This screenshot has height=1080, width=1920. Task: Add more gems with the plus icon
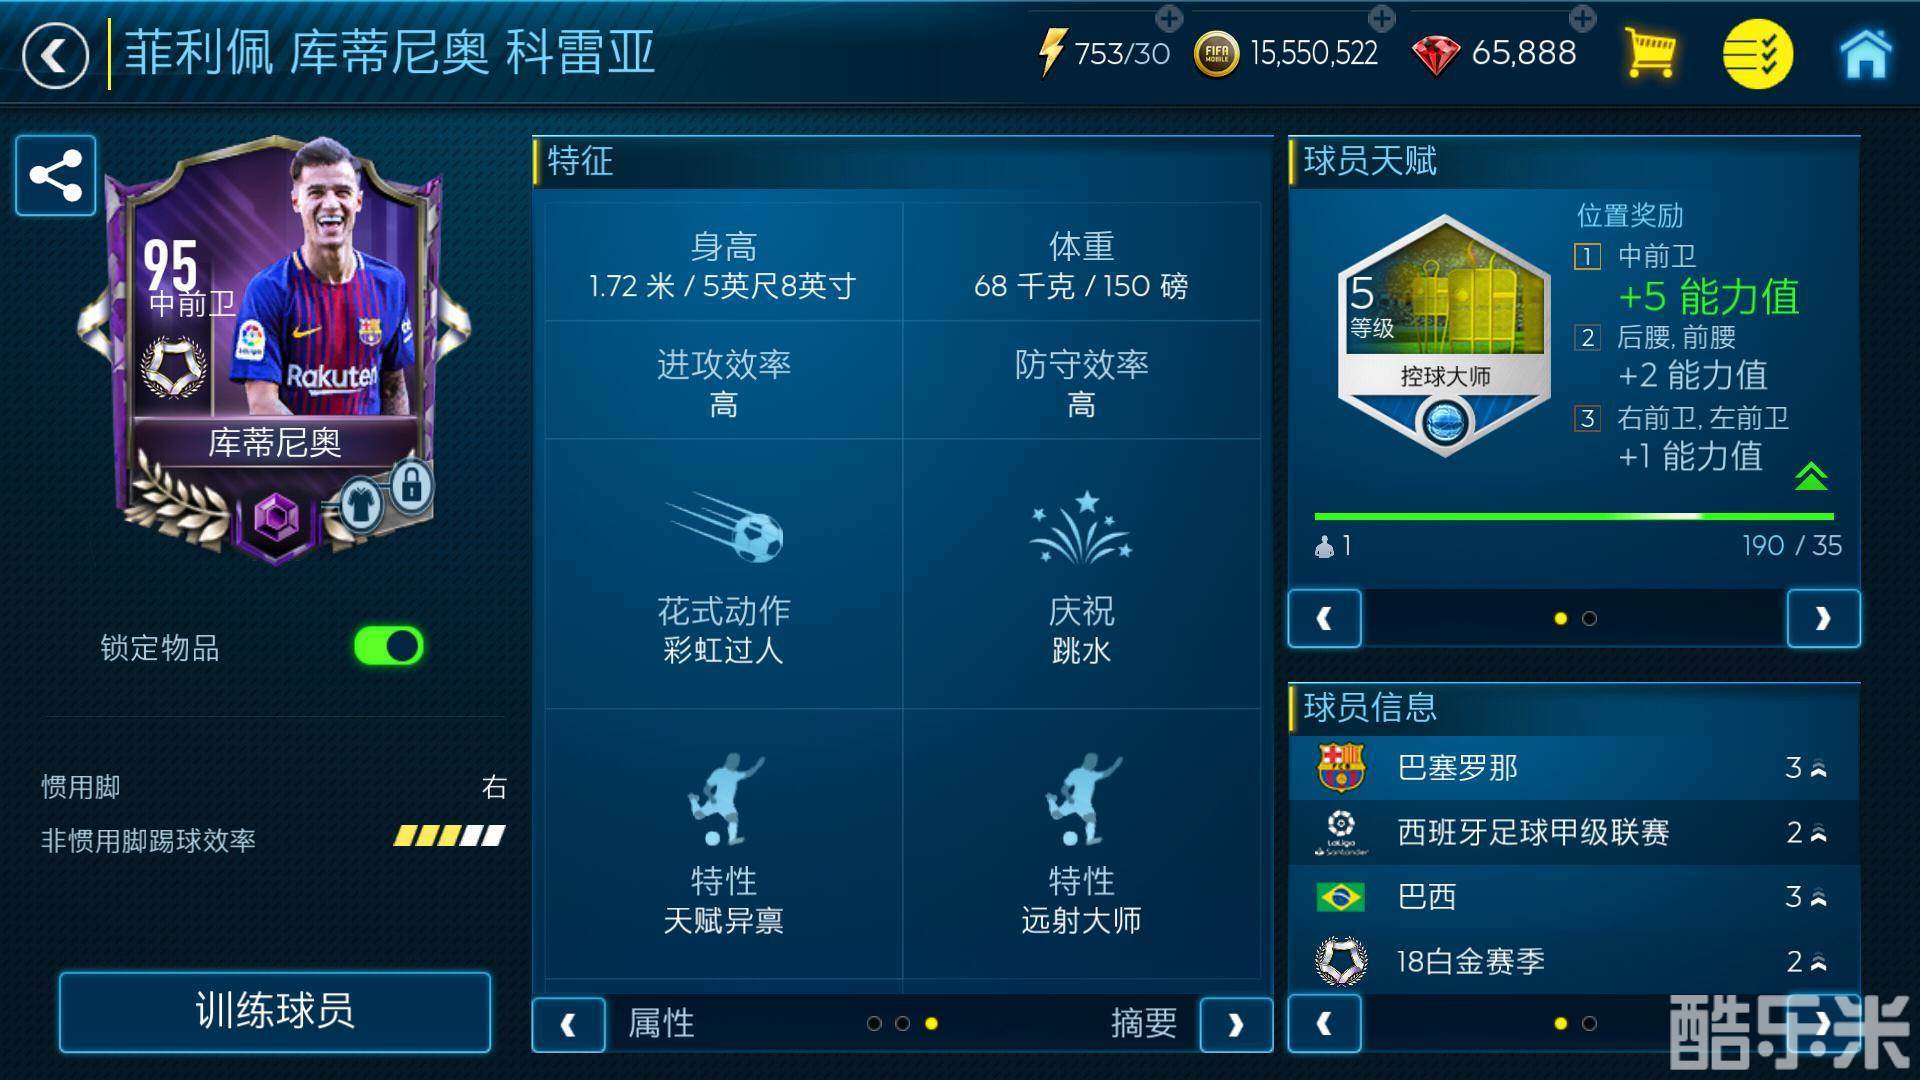coord(1583,17)
